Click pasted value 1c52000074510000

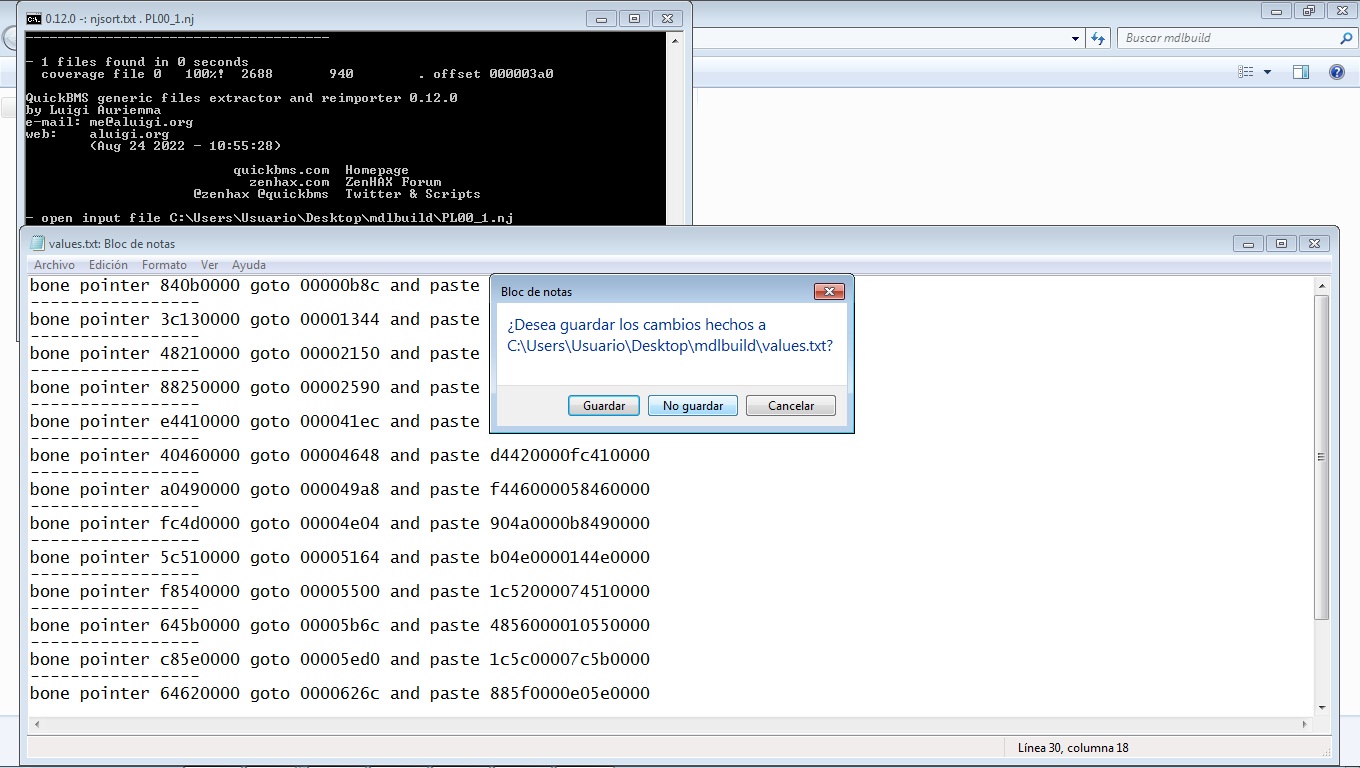[570, 592]
